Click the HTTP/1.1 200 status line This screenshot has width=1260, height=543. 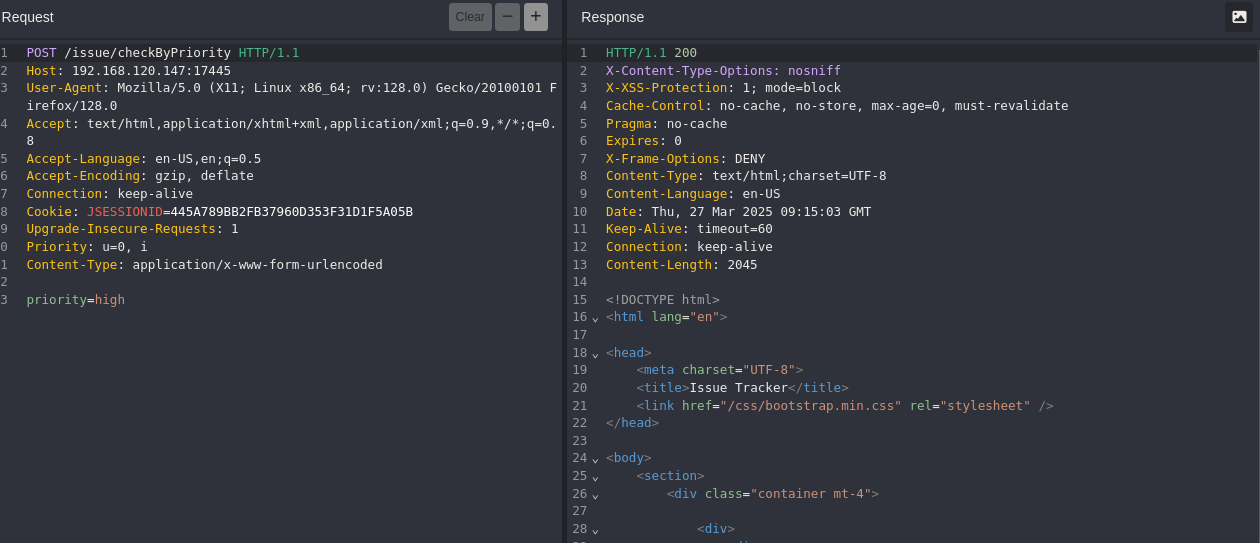pos(651,53)
